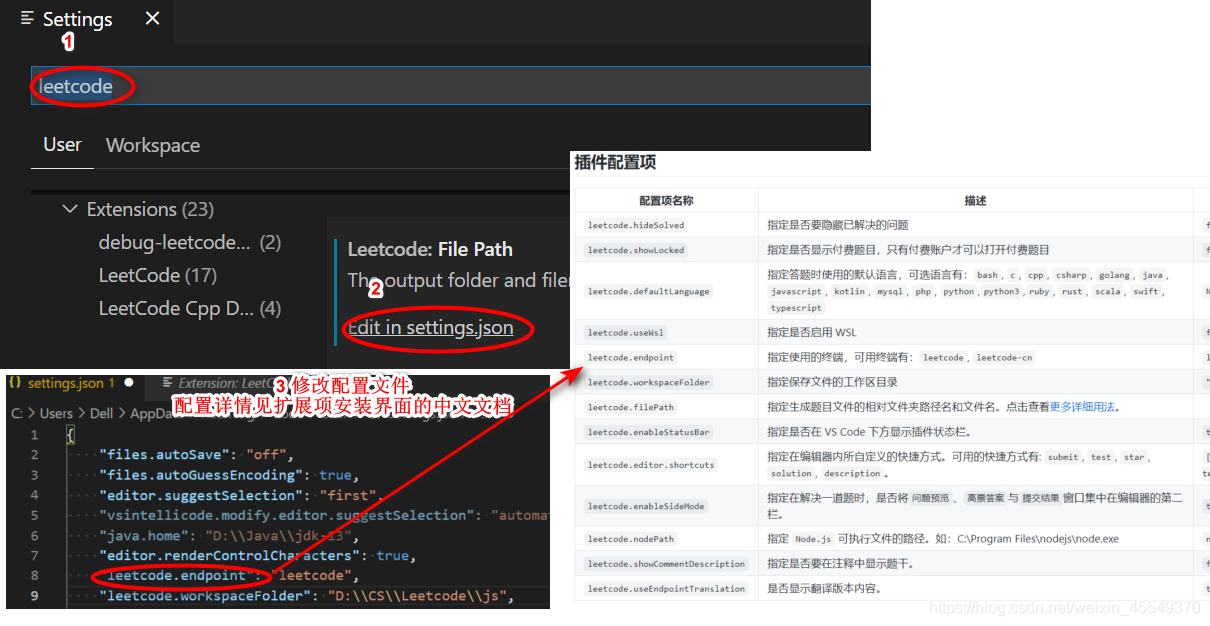Open the 更多详细用法 link
The height and width of the screenshot is (626, 1210).
1082,407
